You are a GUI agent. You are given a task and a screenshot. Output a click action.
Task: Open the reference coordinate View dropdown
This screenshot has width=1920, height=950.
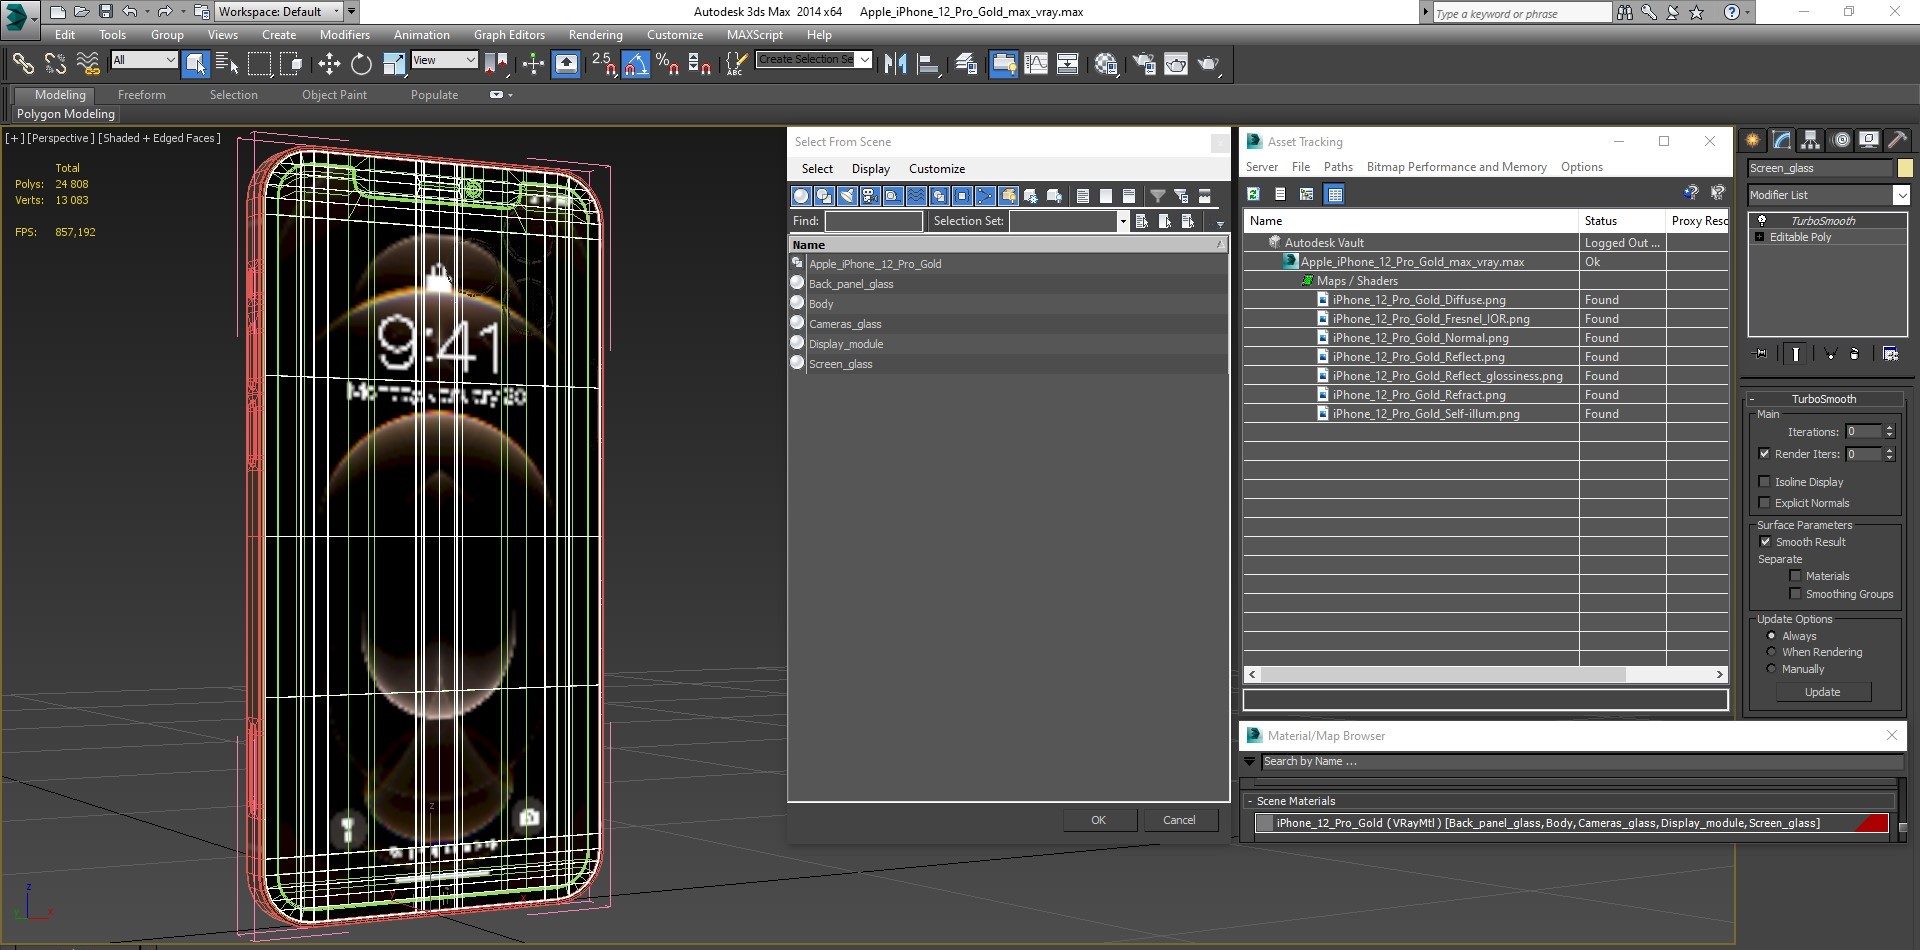pos(443,60)
